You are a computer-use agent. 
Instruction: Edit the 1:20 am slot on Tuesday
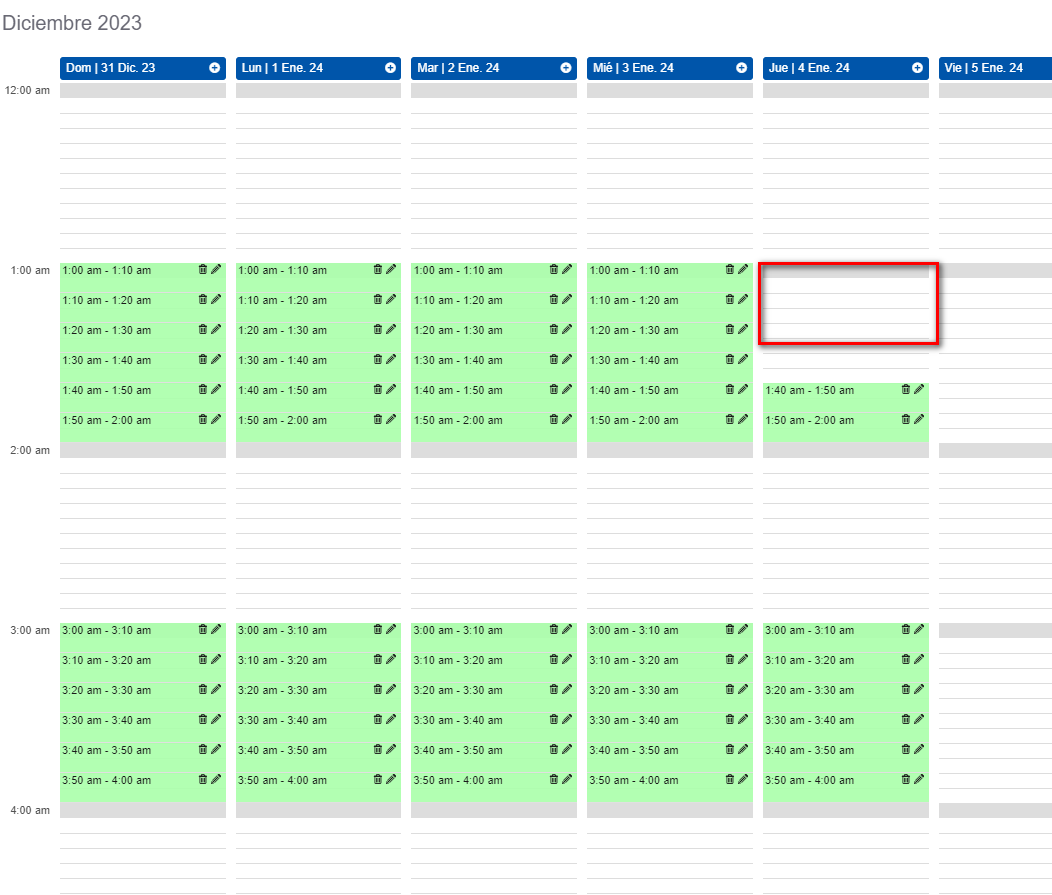tap(566, 329)
